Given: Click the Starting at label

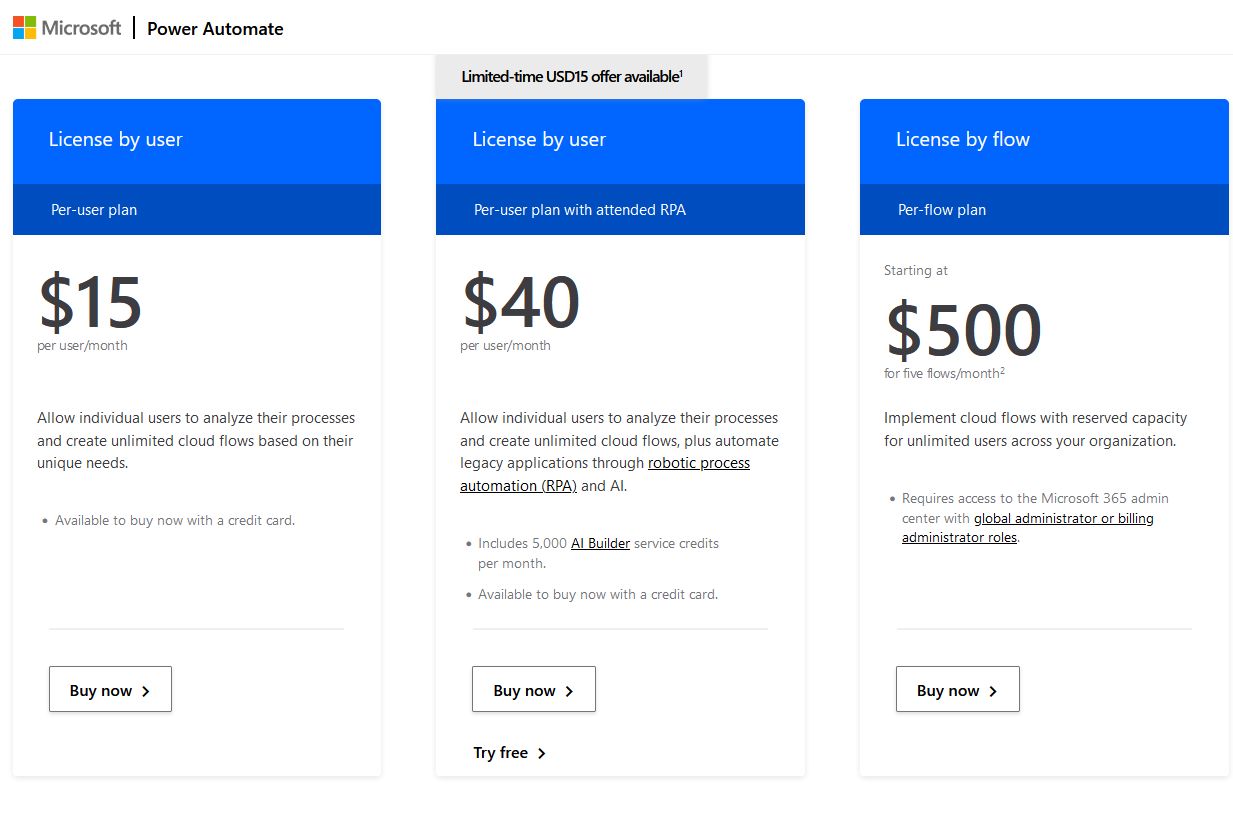Looking at the screenshot, I should pyautogui.click(x=916, y=270).
